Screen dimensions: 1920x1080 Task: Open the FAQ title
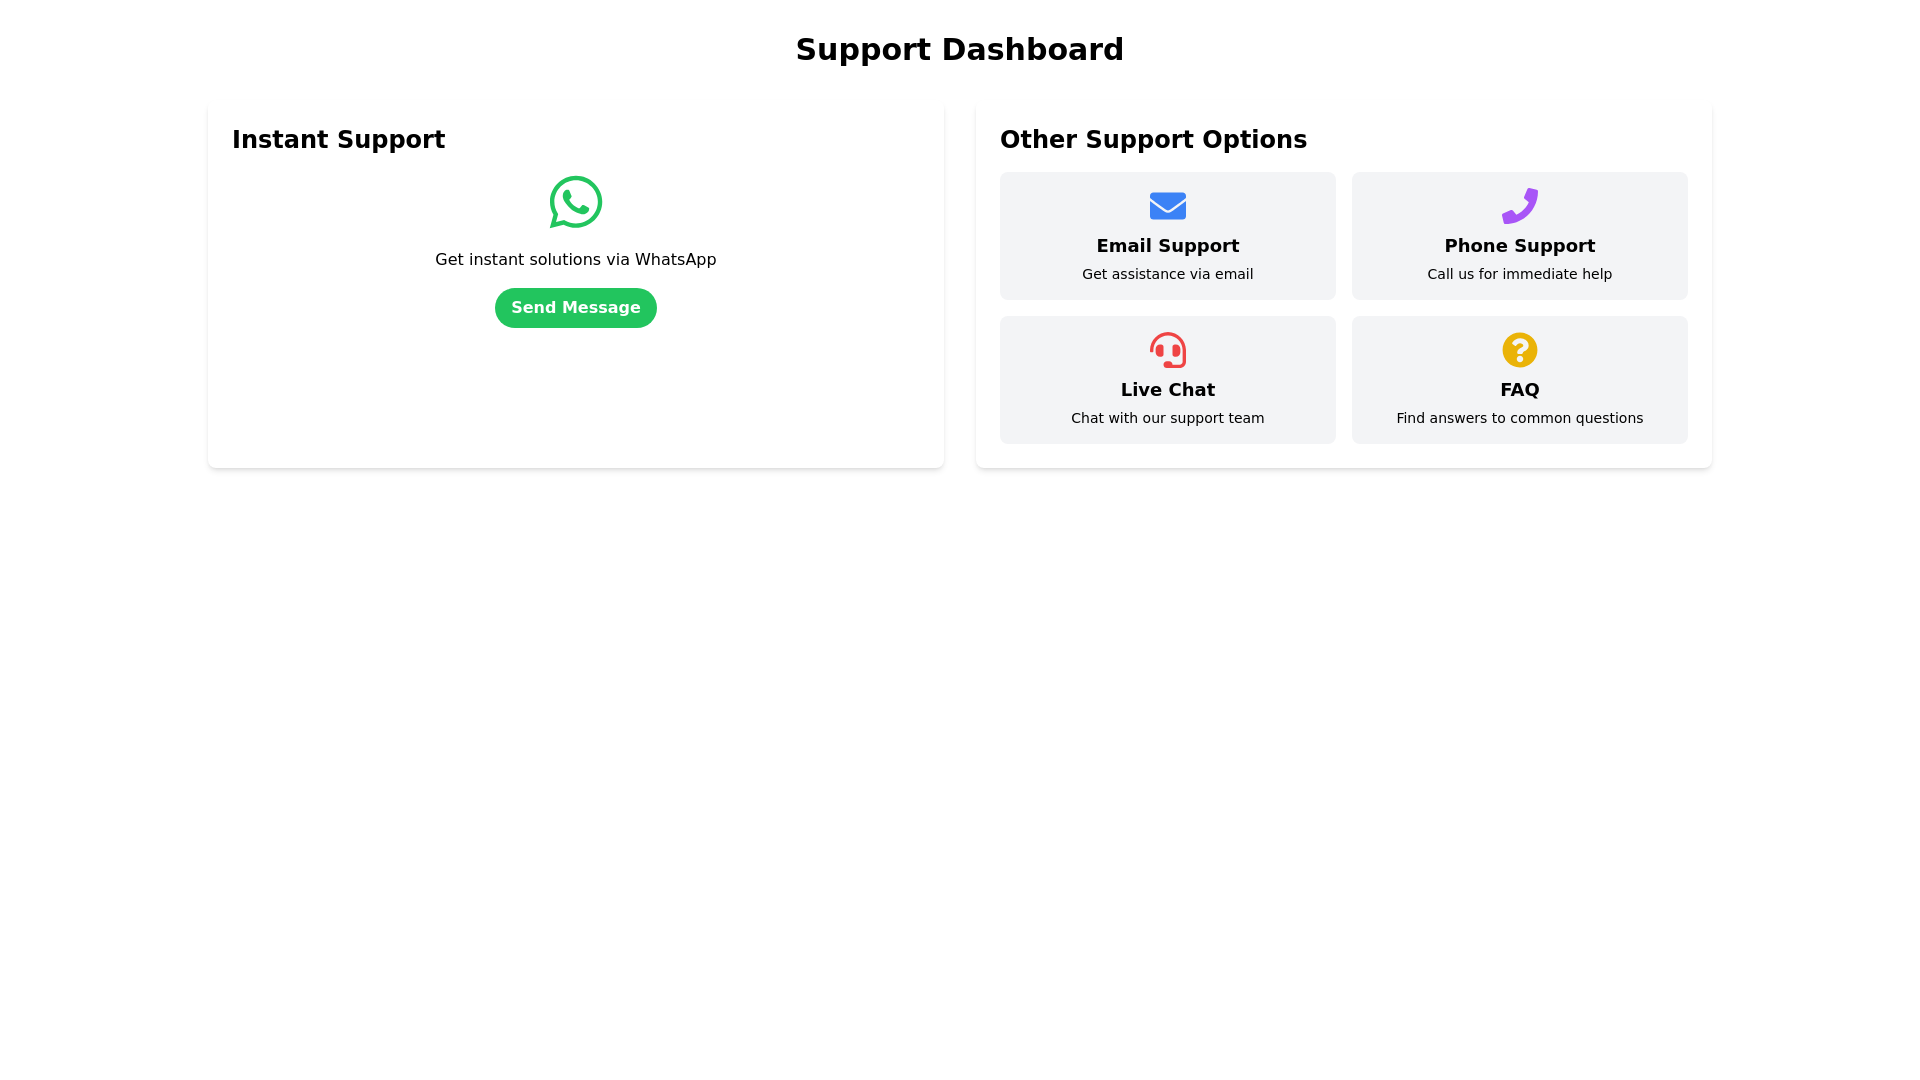[x=1519, y=390]
